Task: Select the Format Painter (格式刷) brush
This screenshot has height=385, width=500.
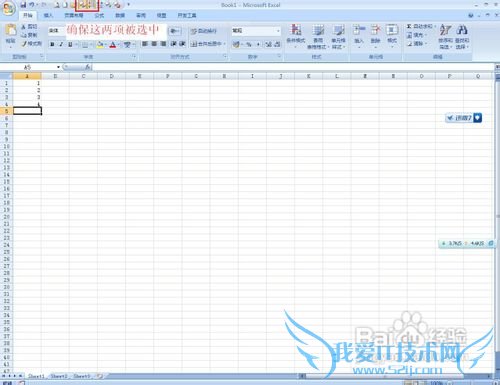Action: (32, 44)
